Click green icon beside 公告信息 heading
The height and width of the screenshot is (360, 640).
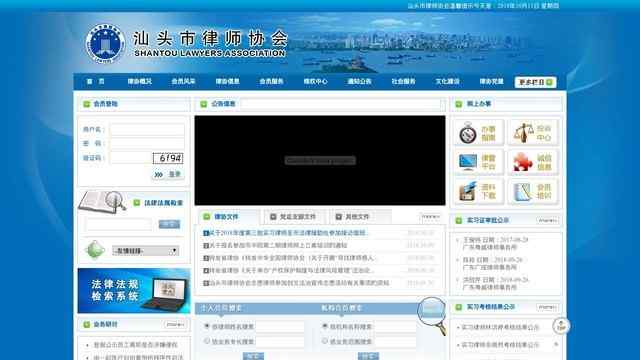click(204, 104)
